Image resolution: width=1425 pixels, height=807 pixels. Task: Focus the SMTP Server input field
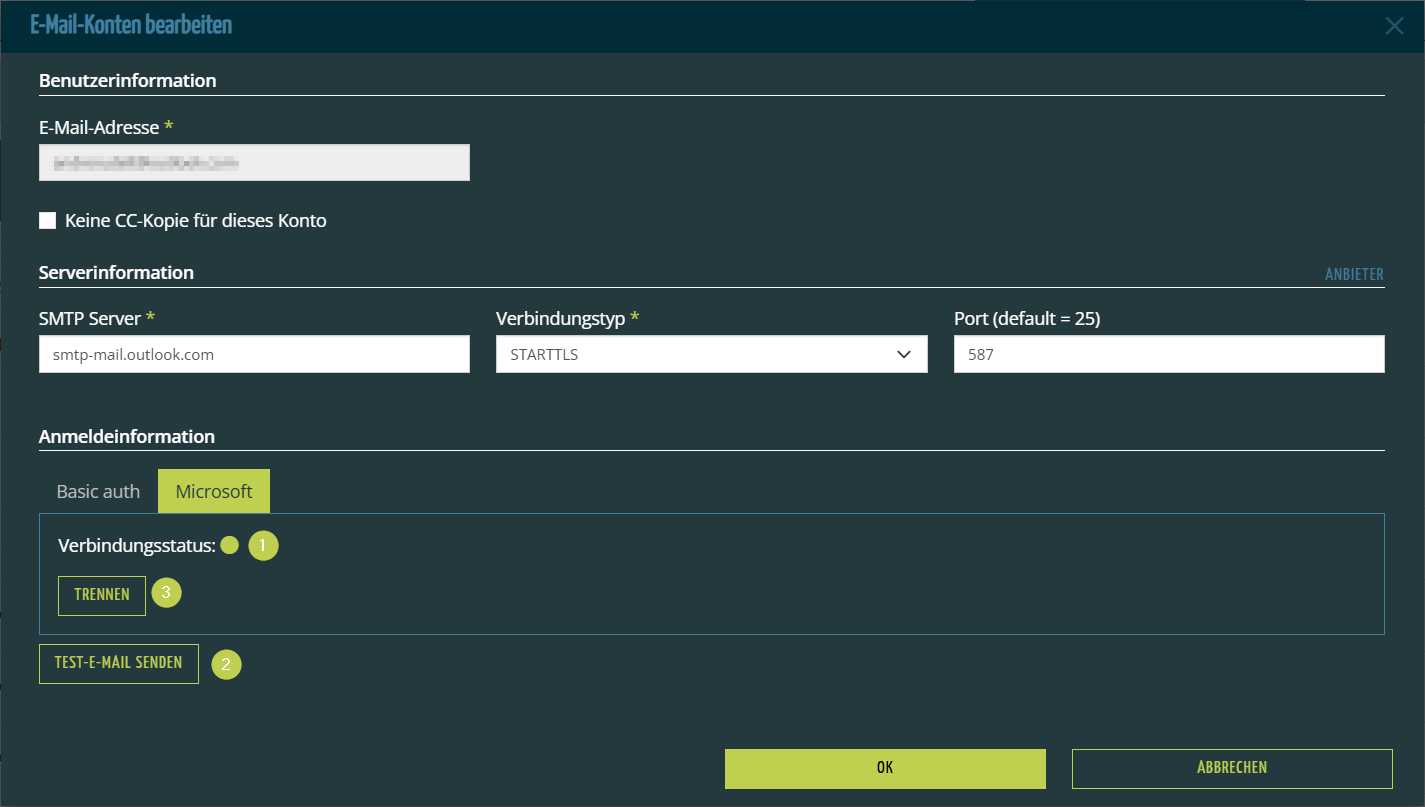(254, 354)
